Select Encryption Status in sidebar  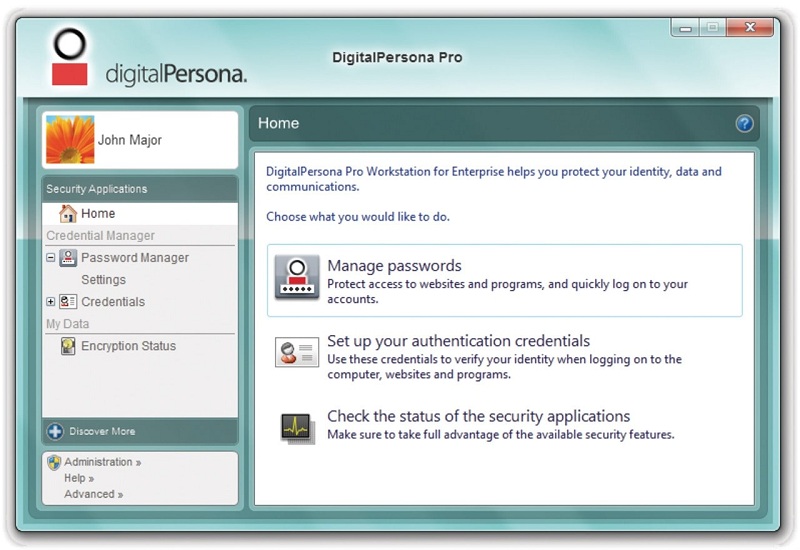[x=128, y=346]
